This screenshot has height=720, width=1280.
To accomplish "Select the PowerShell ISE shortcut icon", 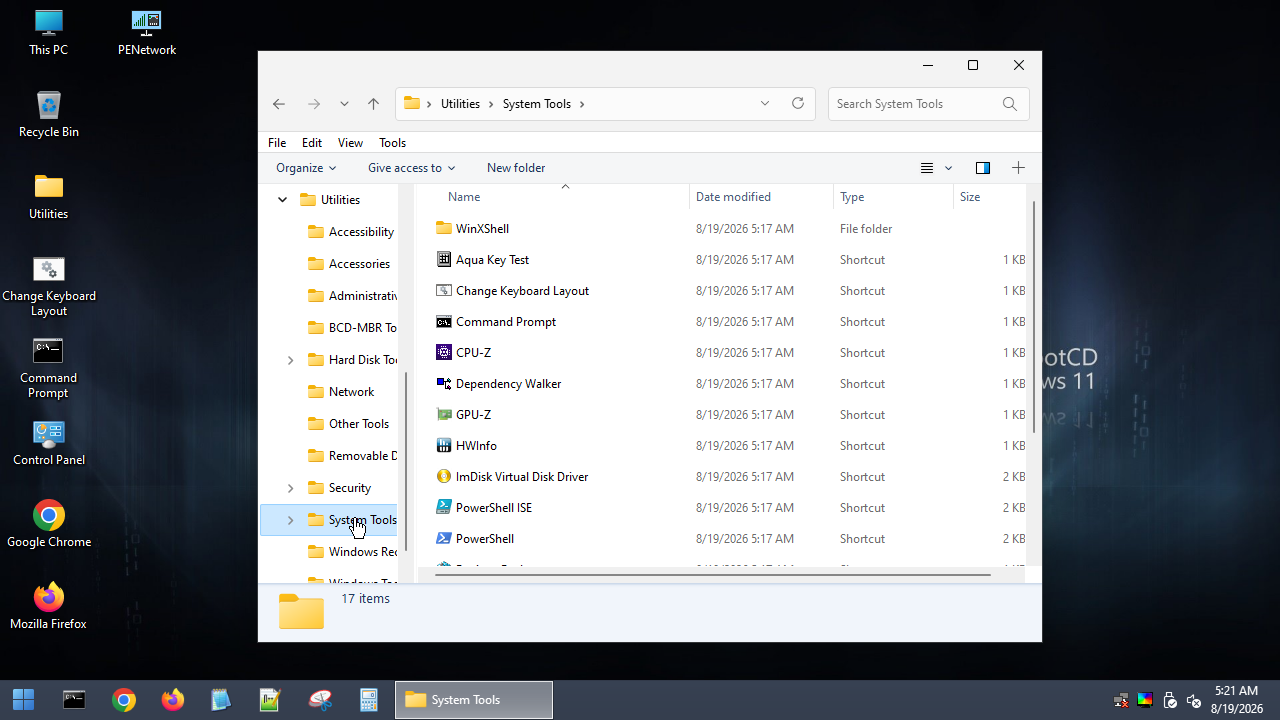I will 444,508.
